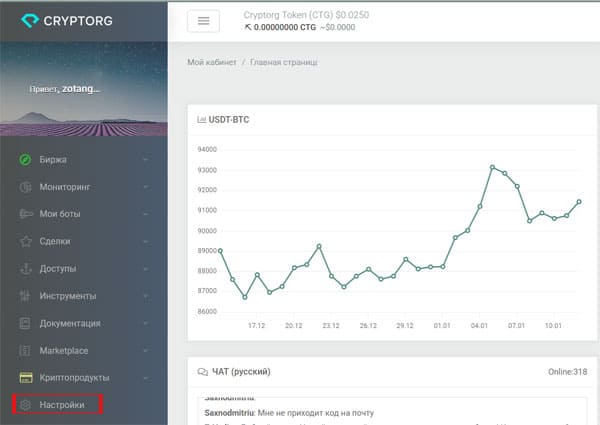The width and height of the screenshot is (600, 425).
Task: Click the Настройки gear icon
Action: point(25,405)
